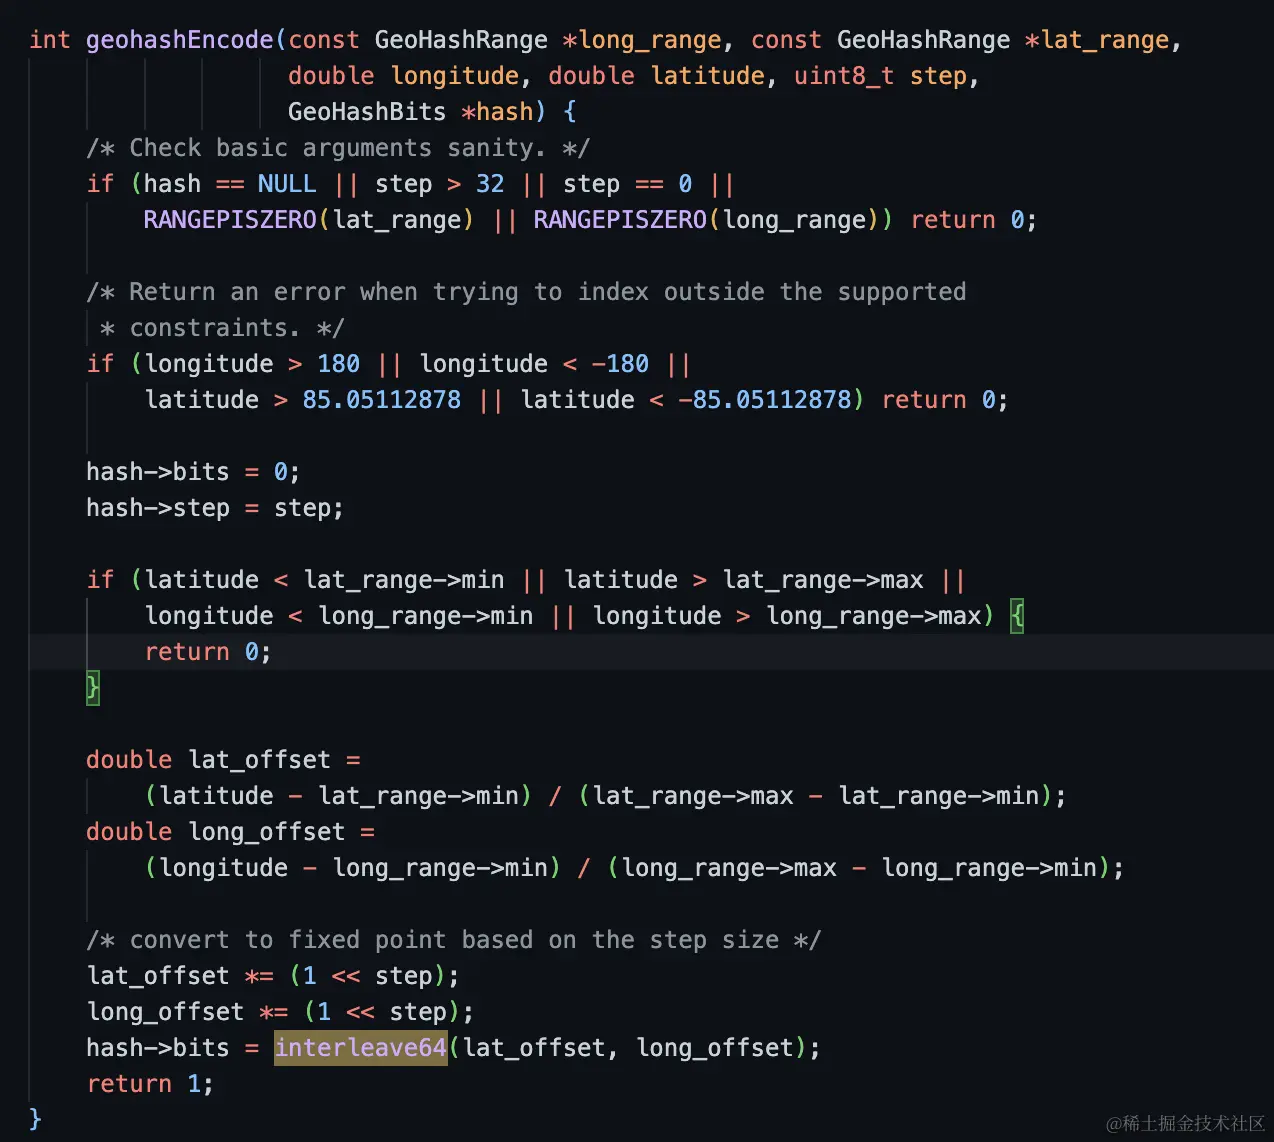Click the RANGEPISZERO call for long_range

coord(618,219)
